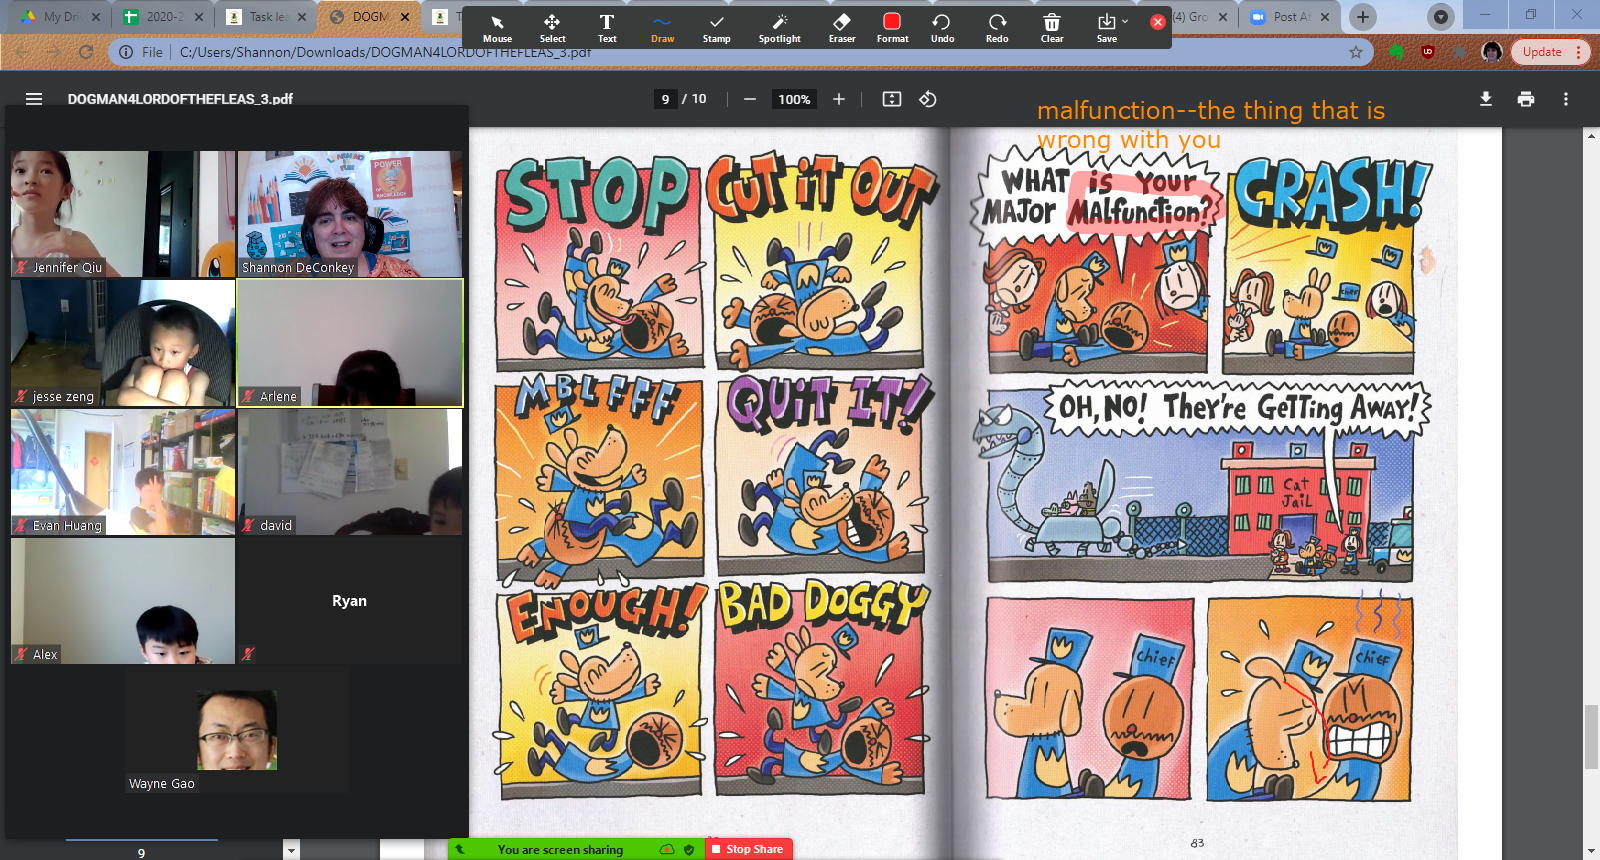This screenshot has width=1600, height=860.
Task: Select Ryan's participant tile
Action: pos(350,601)
